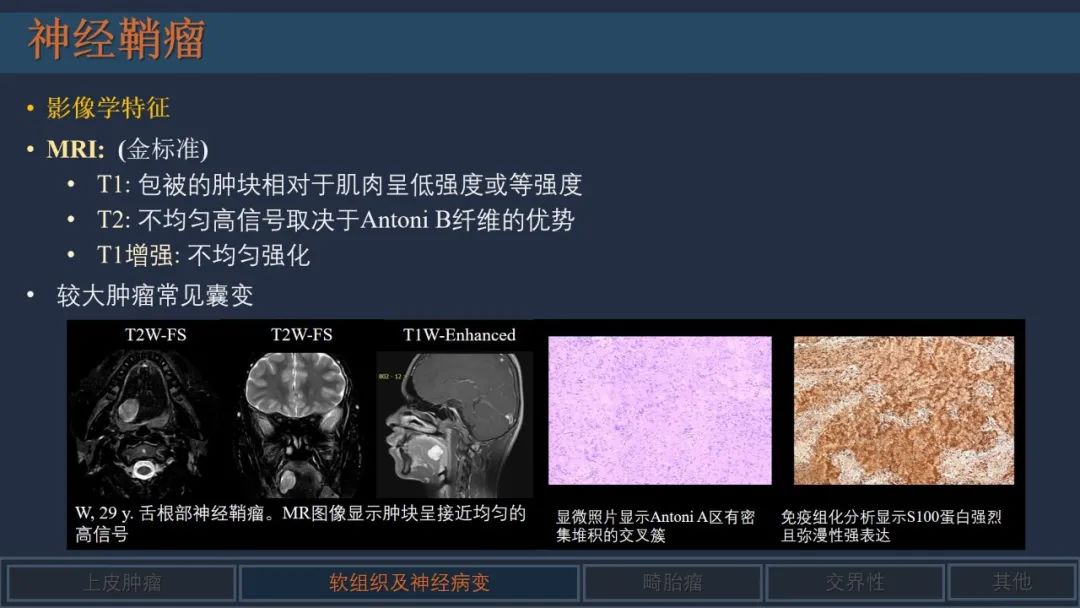Select the T1增强: 不均匀强化 line

203,255
